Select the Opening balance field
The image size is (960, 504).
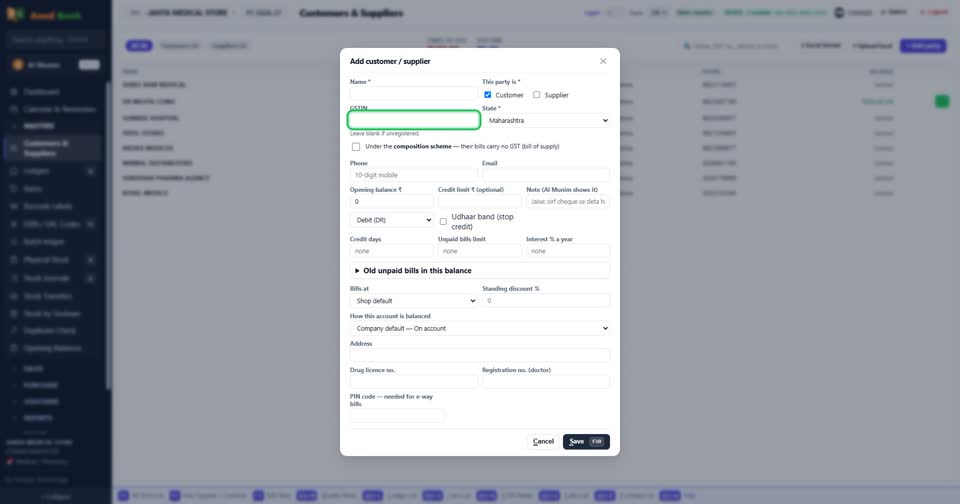391,201
